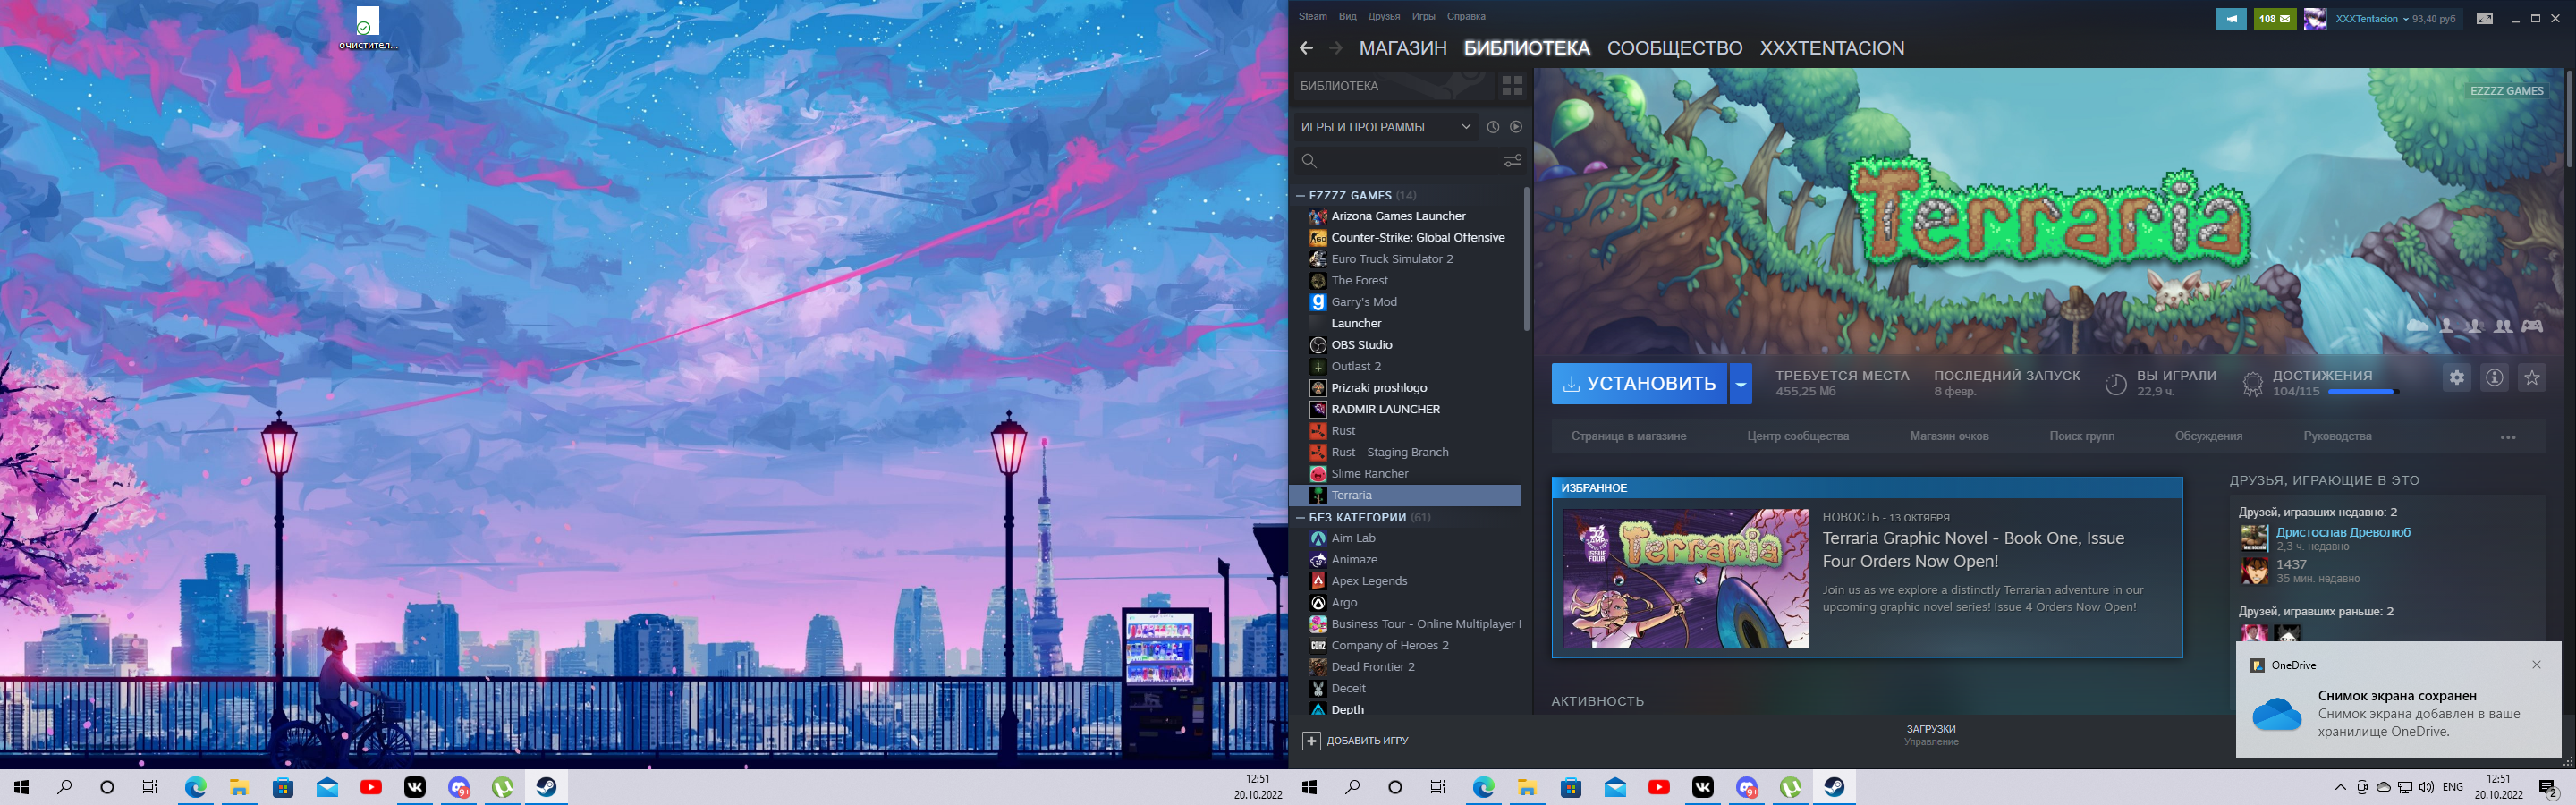Click the Steam Cloud icon on Terraria banner

click(2417, 326)
